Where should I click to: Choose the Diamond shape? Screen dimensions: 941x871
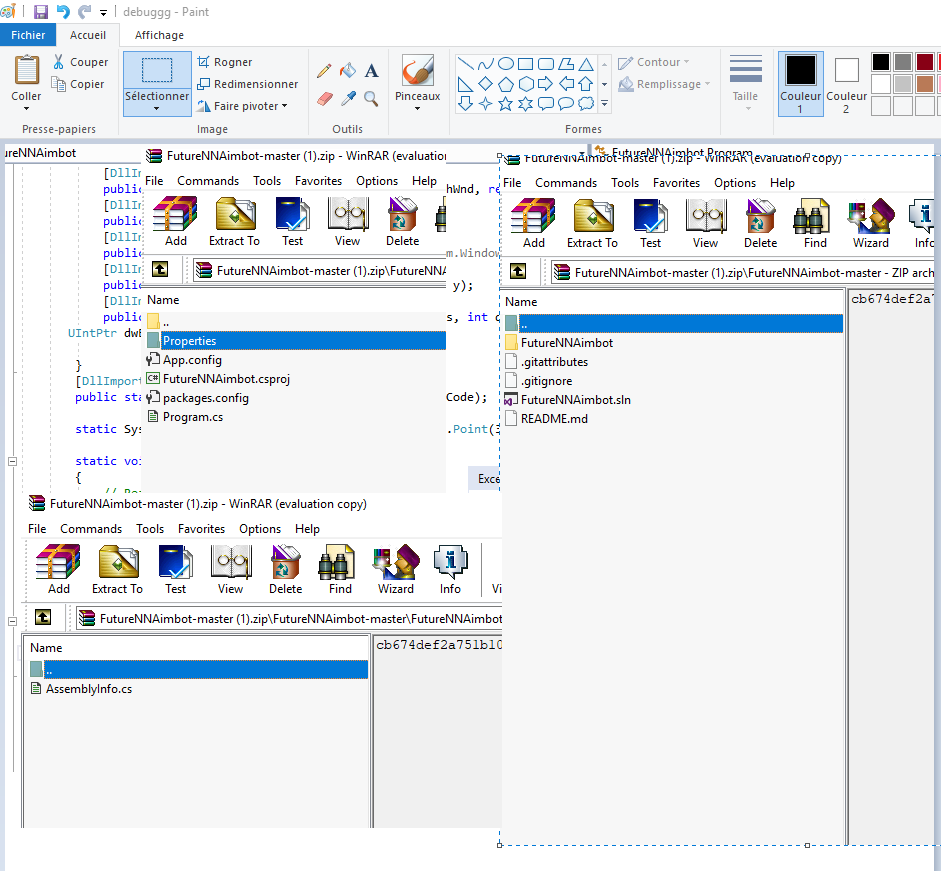pyautogui.click(x=486, y=83)
